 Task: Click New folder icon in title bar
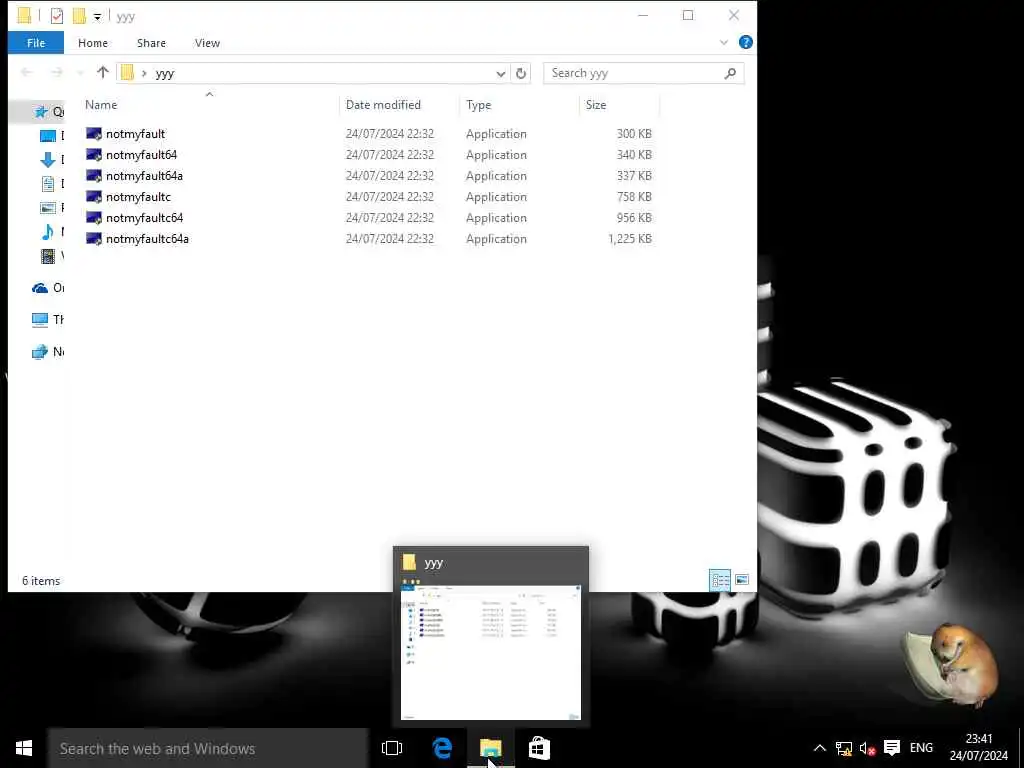[x=79, y=16]
